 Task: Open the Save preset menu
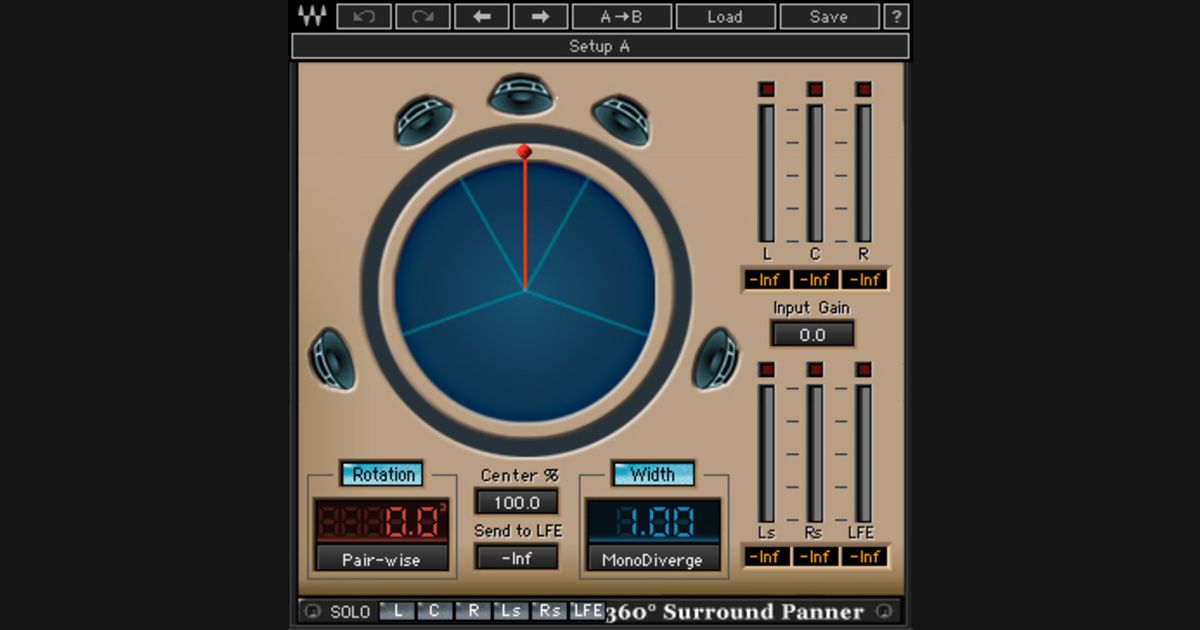(x=829, y=16)
